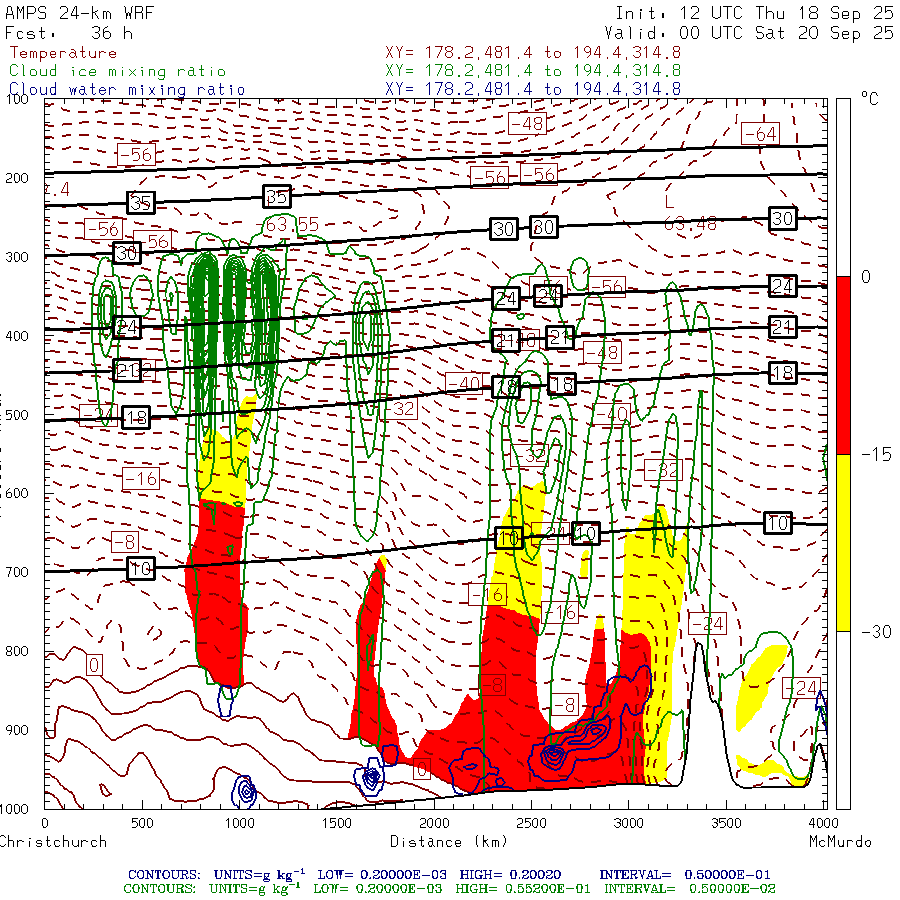Click the "2000" distance axis tick label
Screen dimensions: 900x900
point(434,823)
